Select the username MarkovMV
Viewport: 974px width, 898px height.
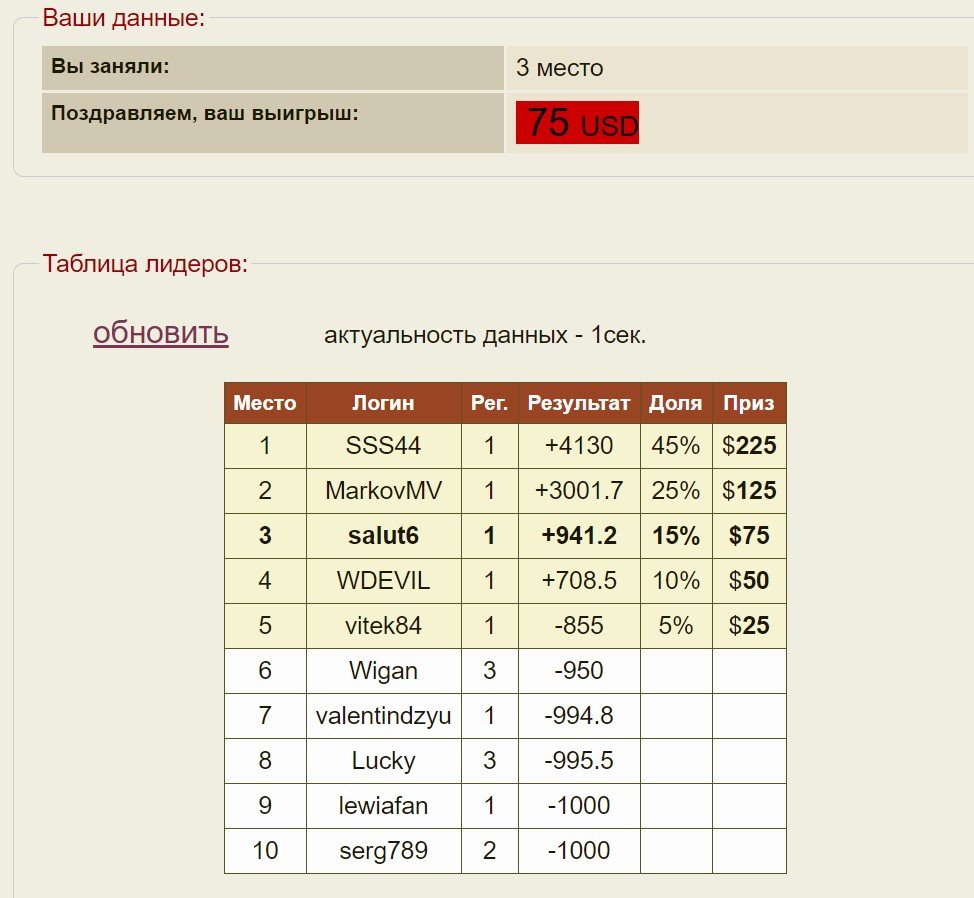click(x=383, y=491)
